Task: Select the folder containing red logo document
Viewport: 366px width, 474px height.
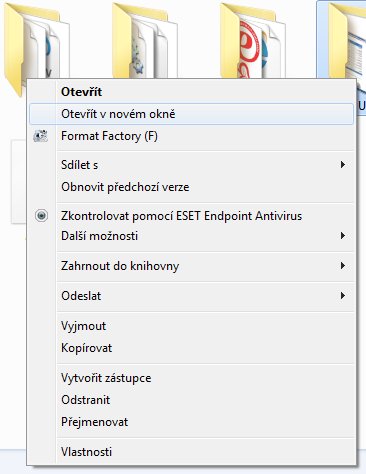Action: [253, 40]
